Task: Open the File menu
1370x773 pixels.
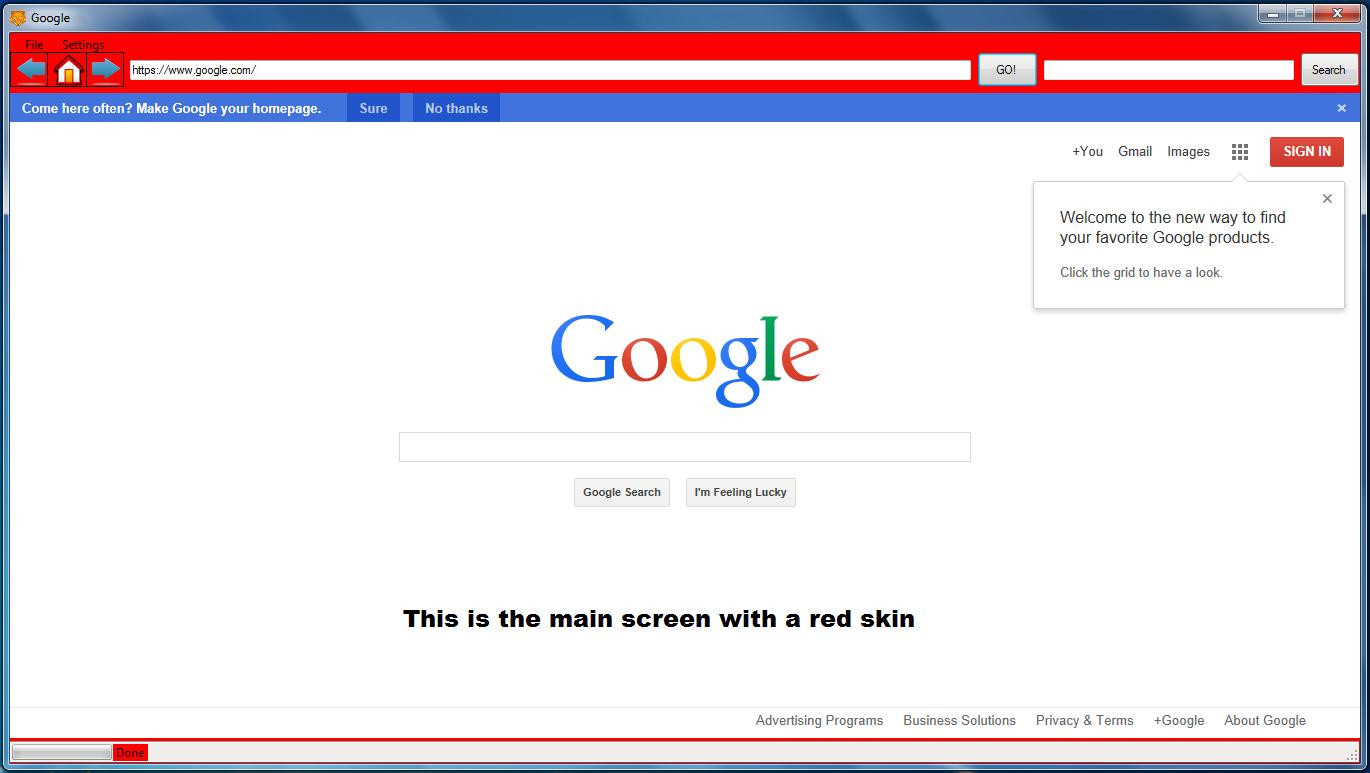Action: (x=35, y=45)
